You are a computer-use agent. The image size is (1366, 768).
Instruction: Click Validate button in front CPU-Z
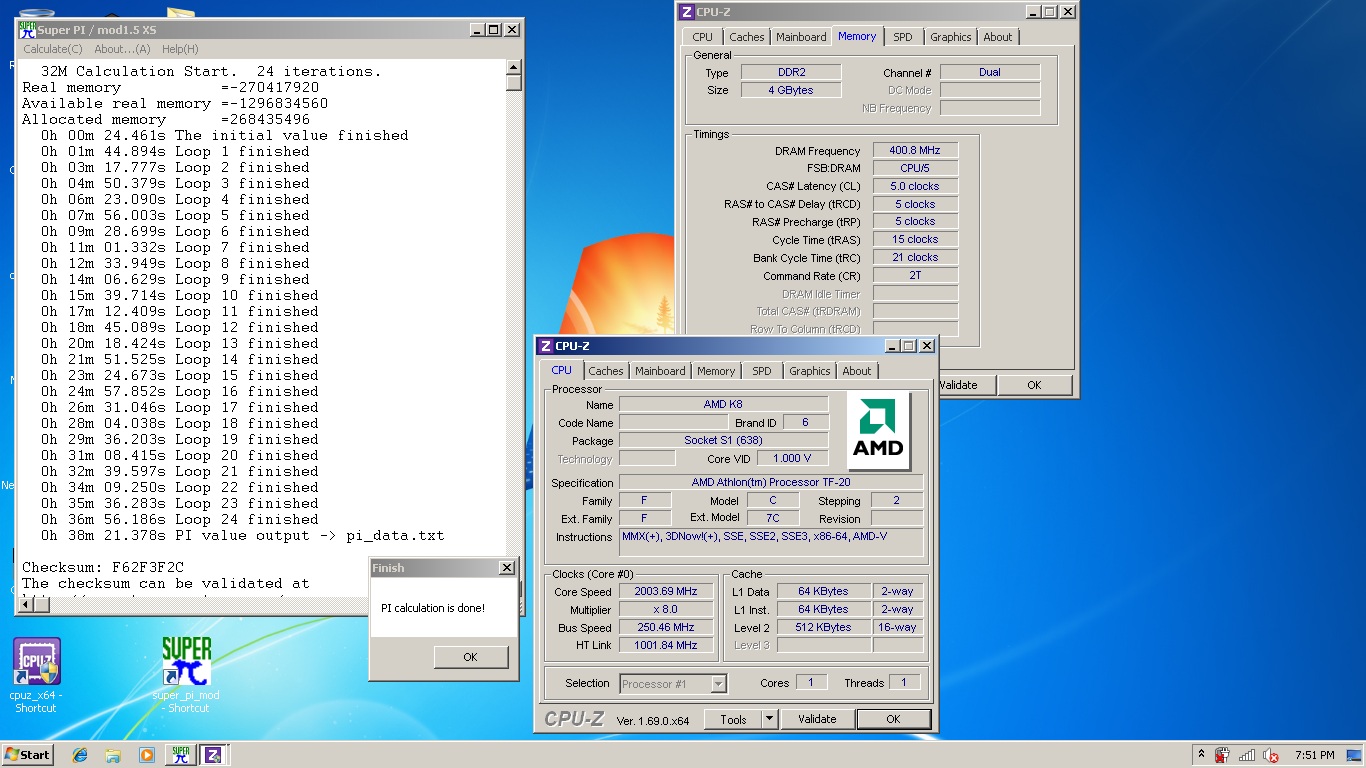click(817, 719)
